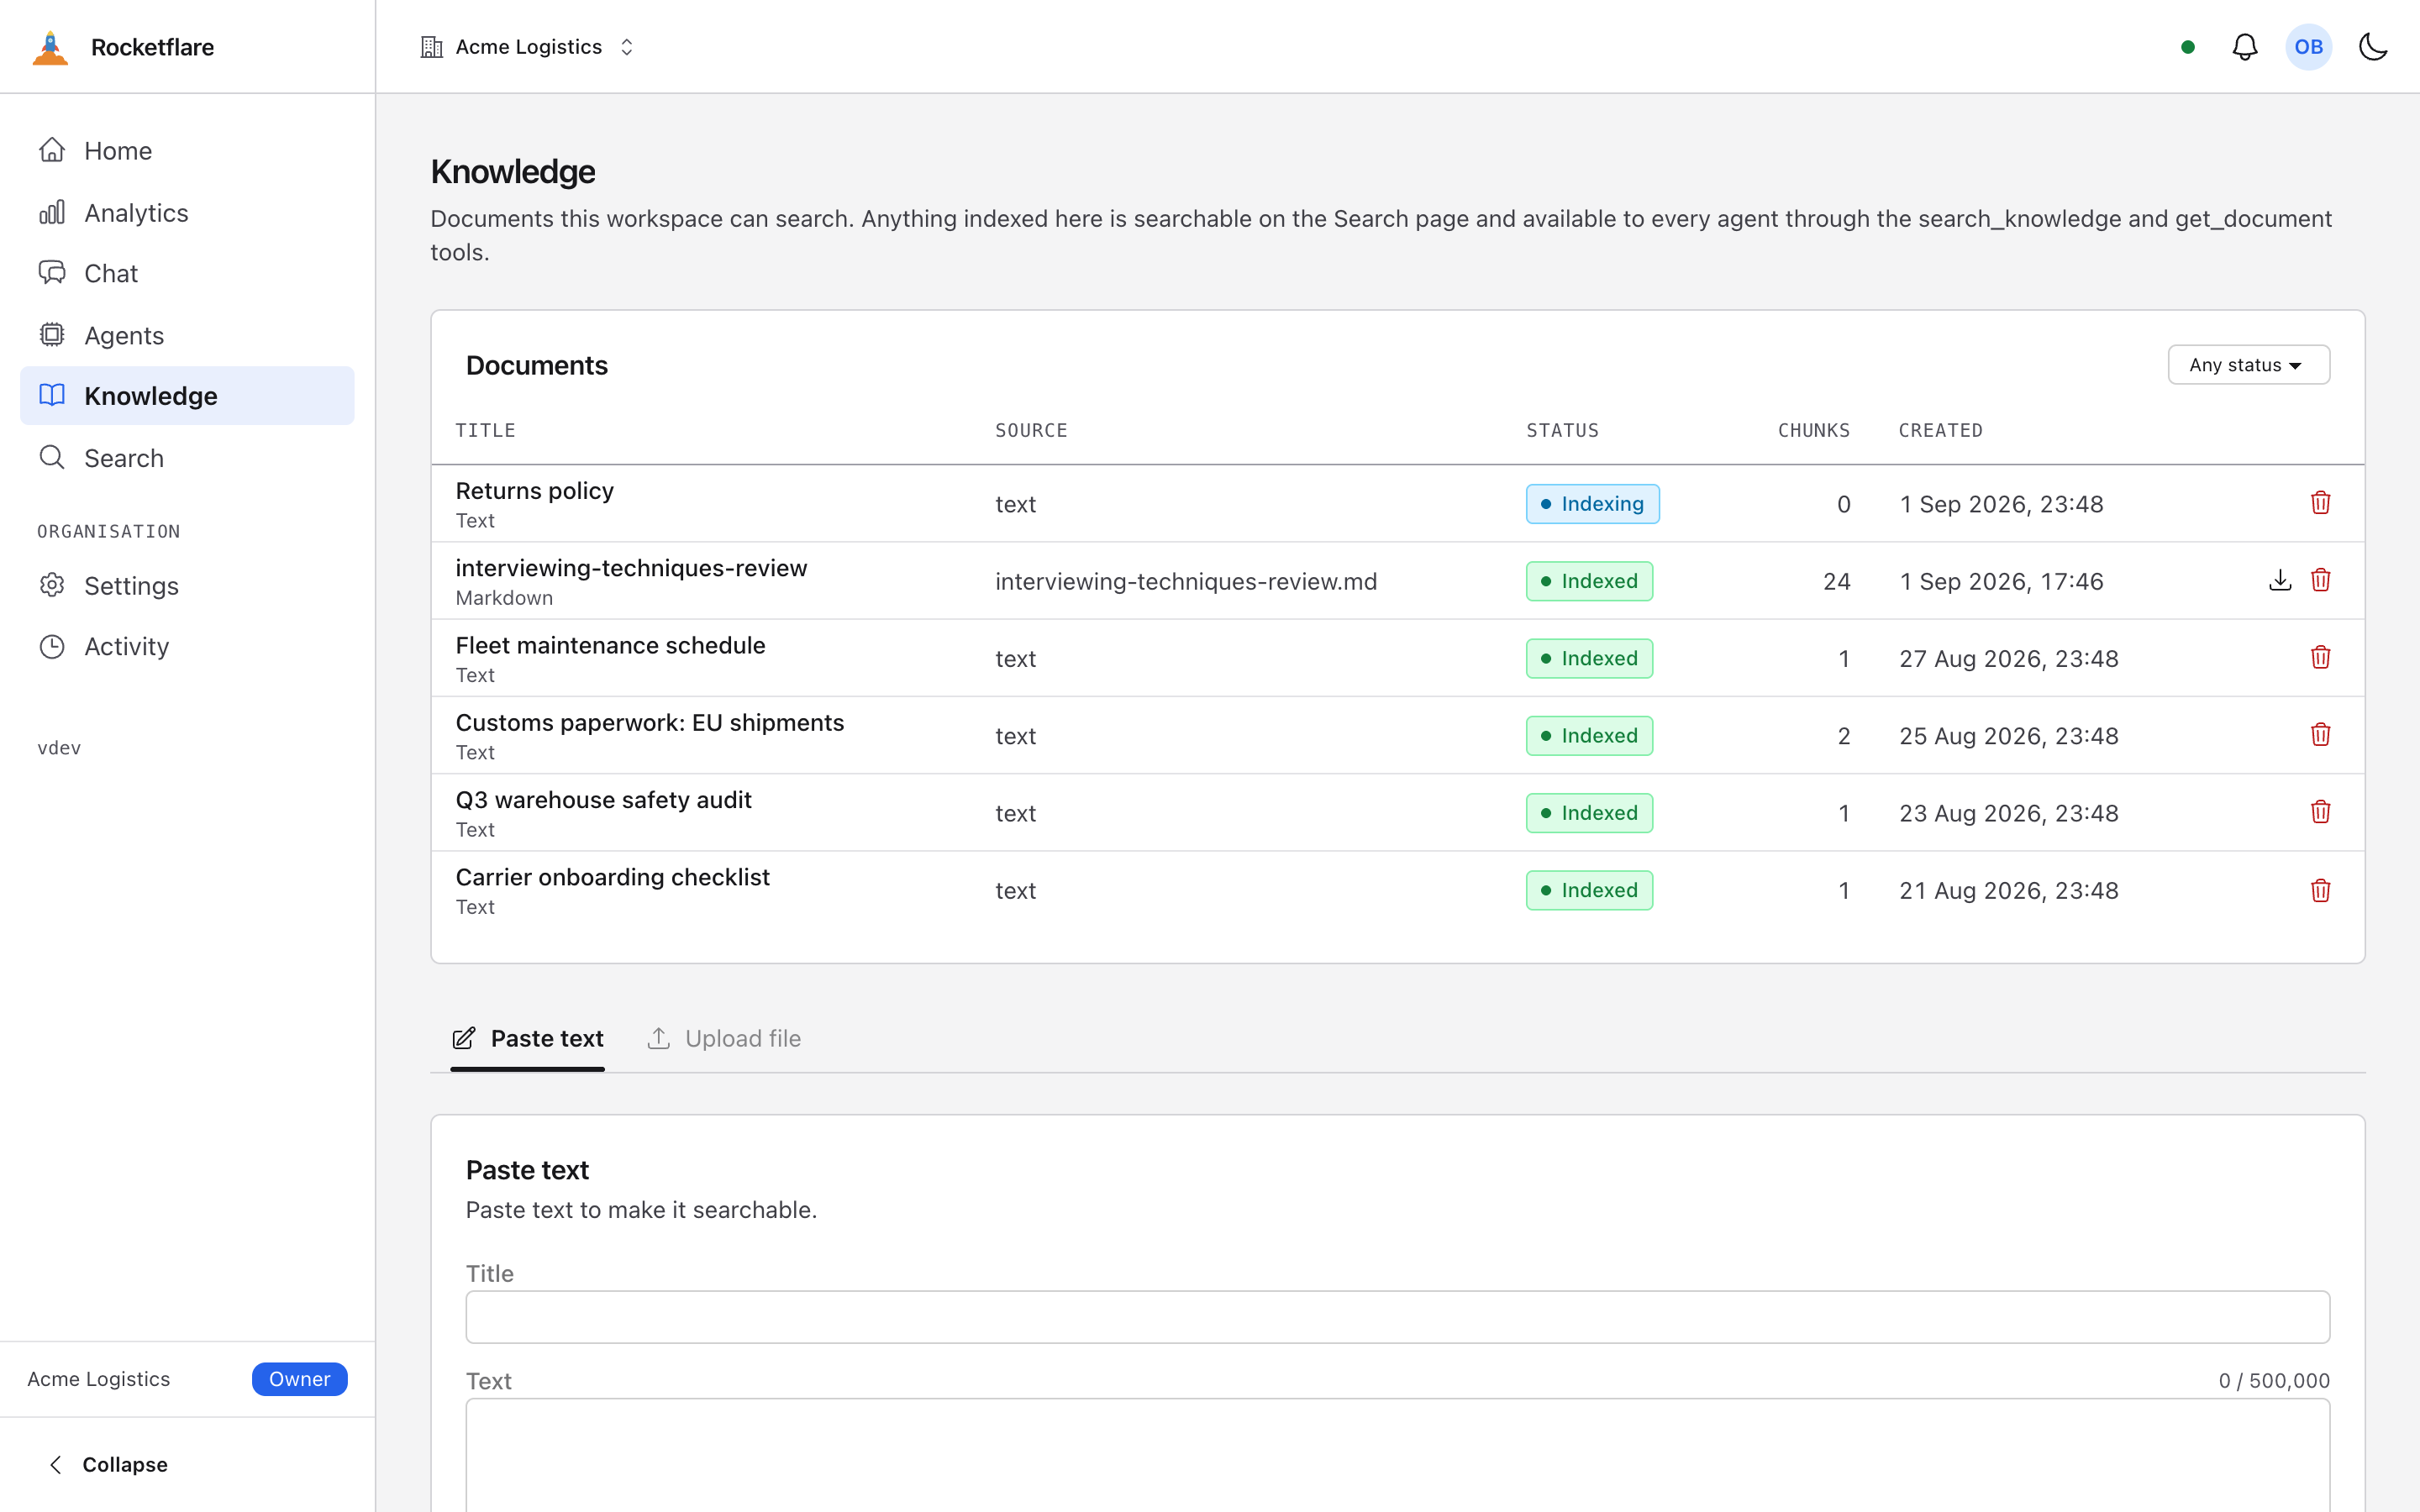Delete the Carrier onboarding checklist document
Image resolution: width=2420 pixels, height=1512 pixels.
click(2321, 890)
